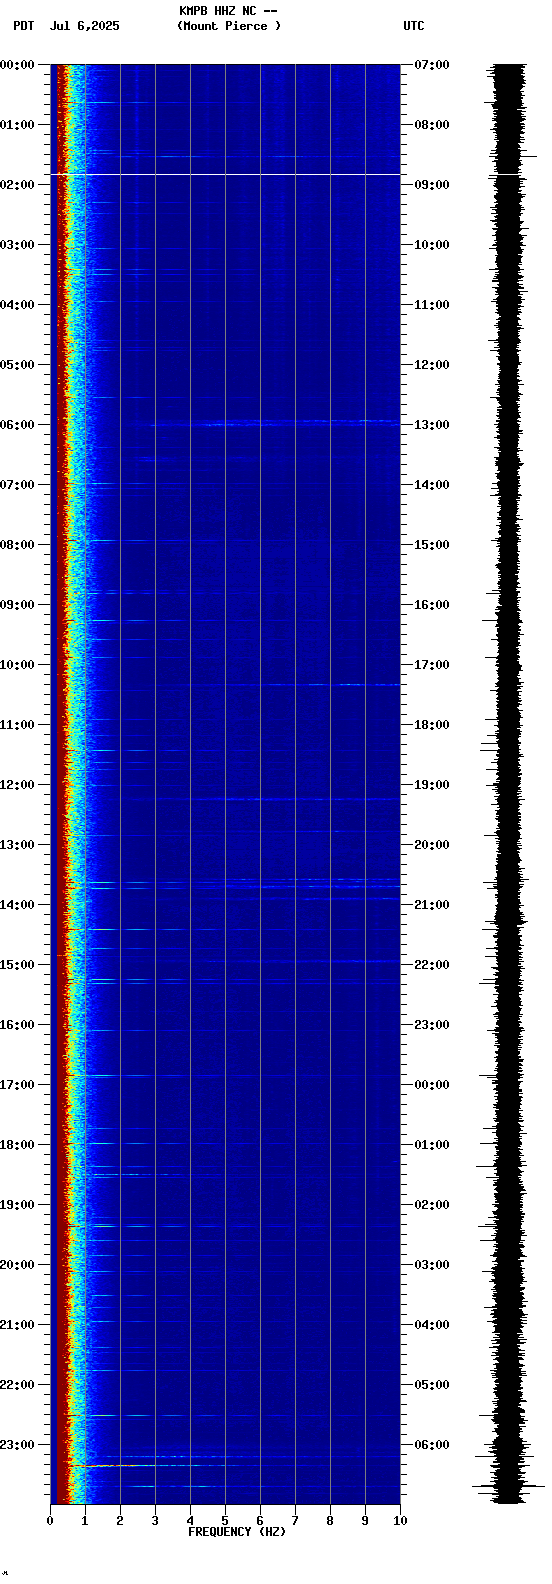
Task: Click the 13:00 PDT time label
Action: pos(17,845)
